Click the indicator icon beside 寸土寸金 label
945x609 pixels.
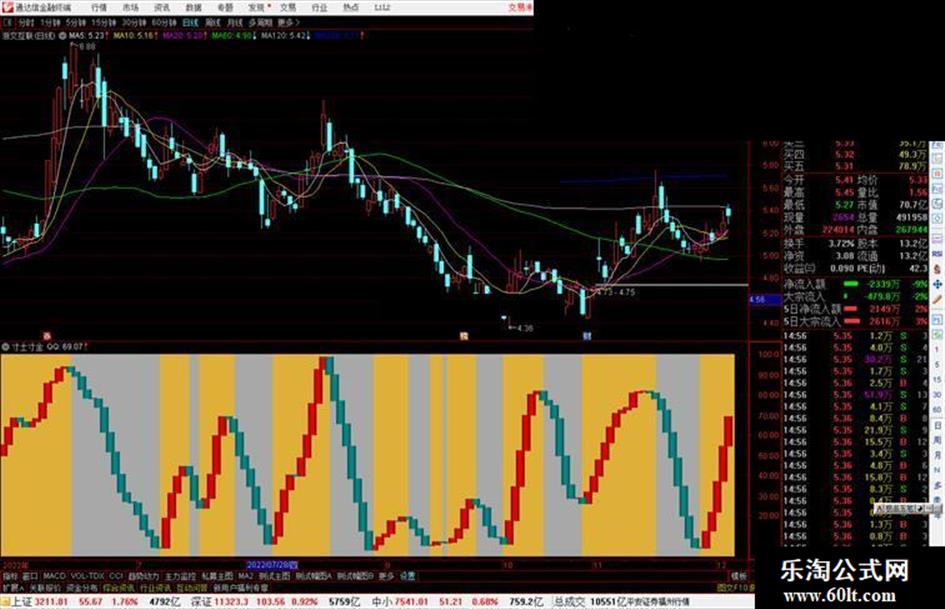tap(5, 347)
